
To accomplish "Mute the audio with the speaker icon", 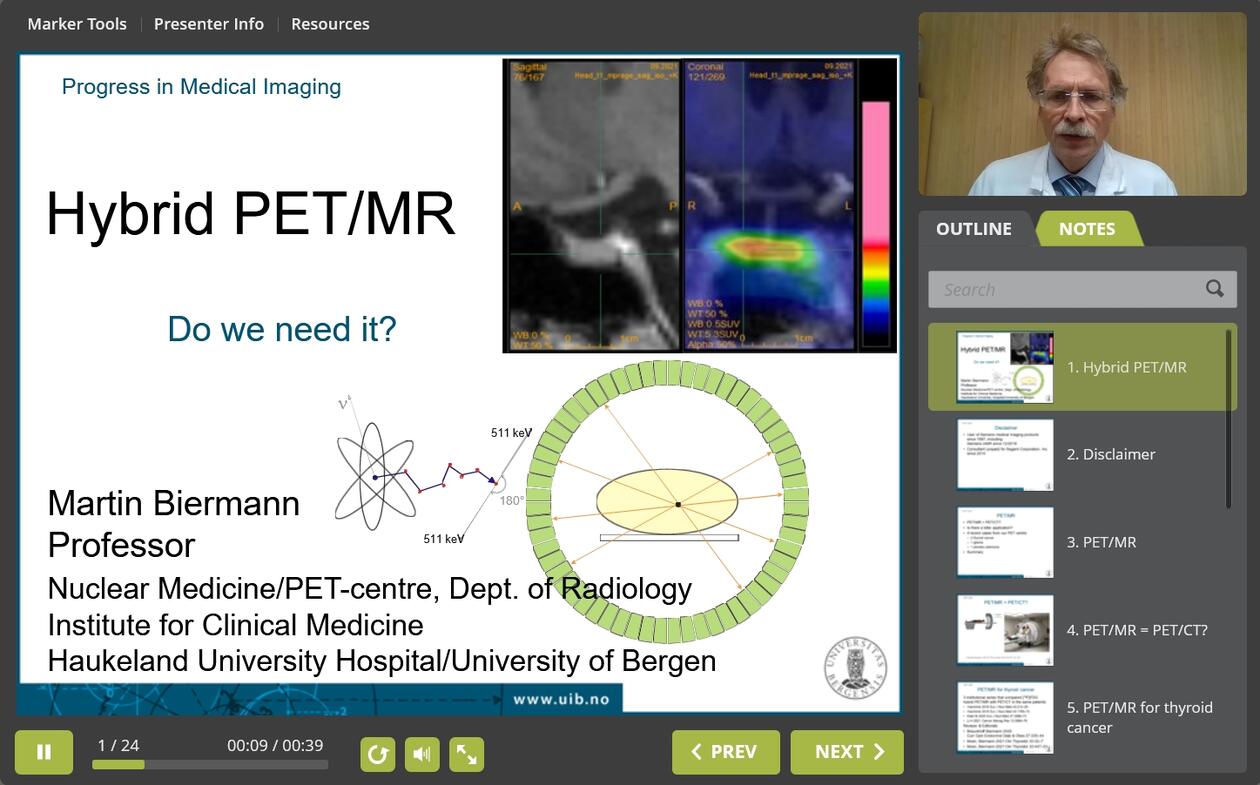I will pyautogui.click(x=422, y=753).
